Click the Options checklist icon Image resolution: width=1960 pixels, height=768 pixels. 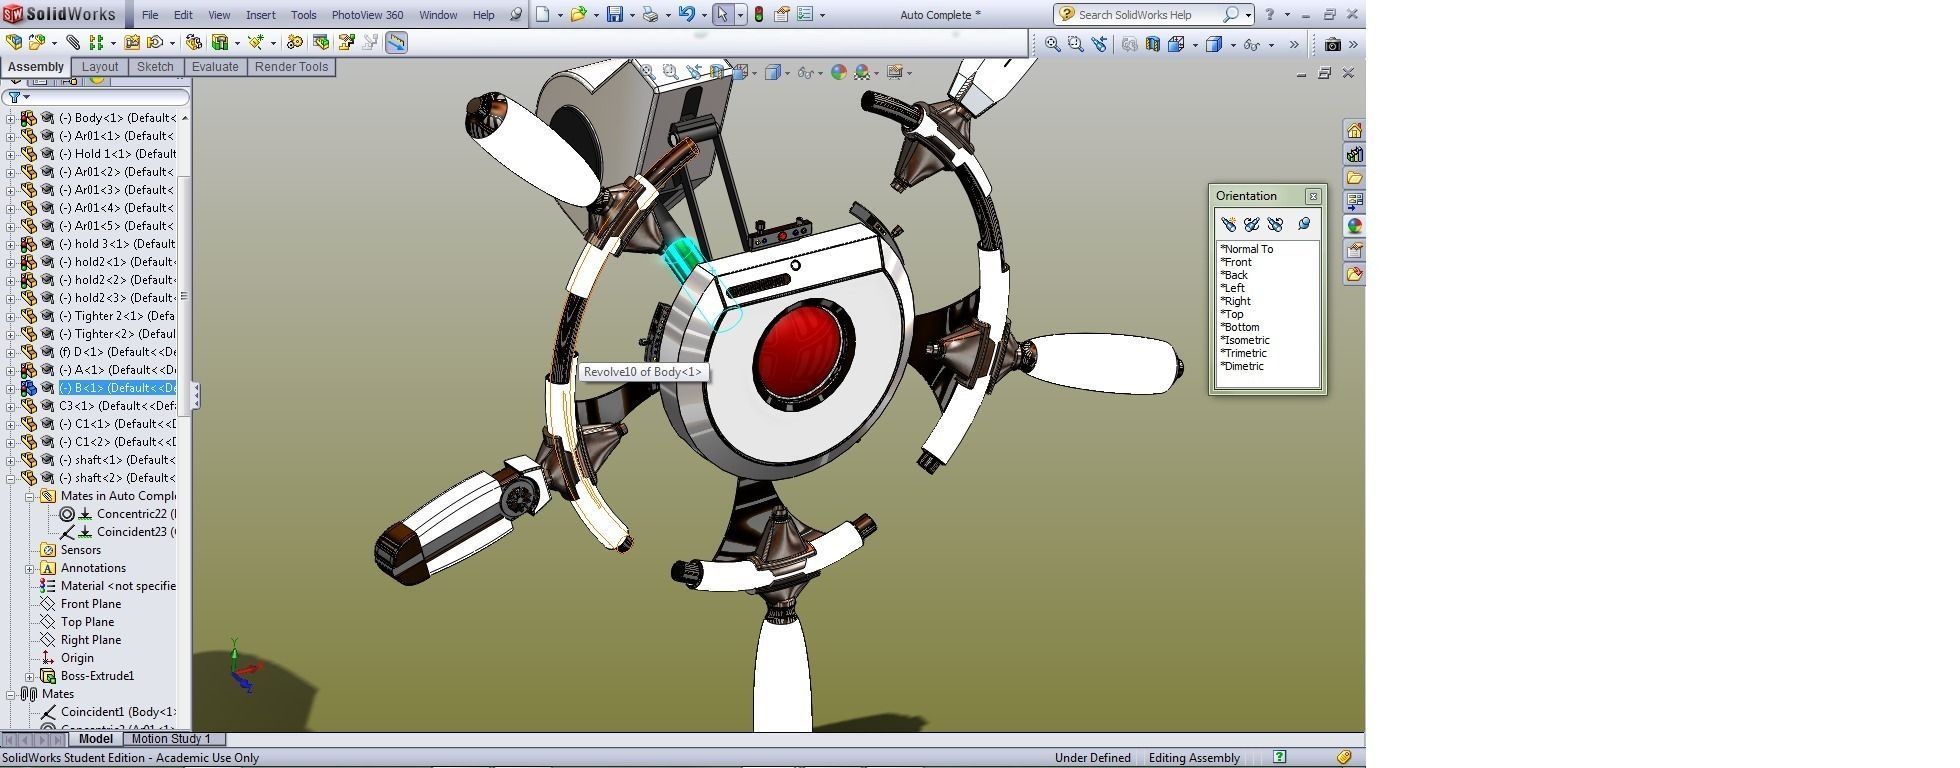tap(805, 14)
